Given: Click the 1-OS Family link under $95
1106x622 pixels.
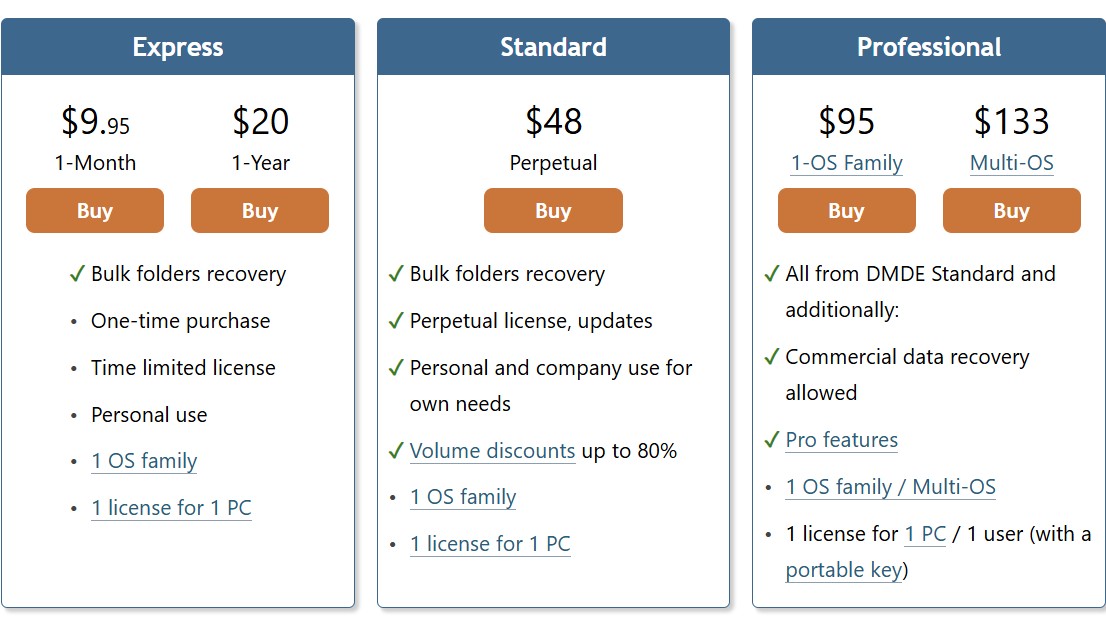Looking at the screenshot, I should point(846,163).
